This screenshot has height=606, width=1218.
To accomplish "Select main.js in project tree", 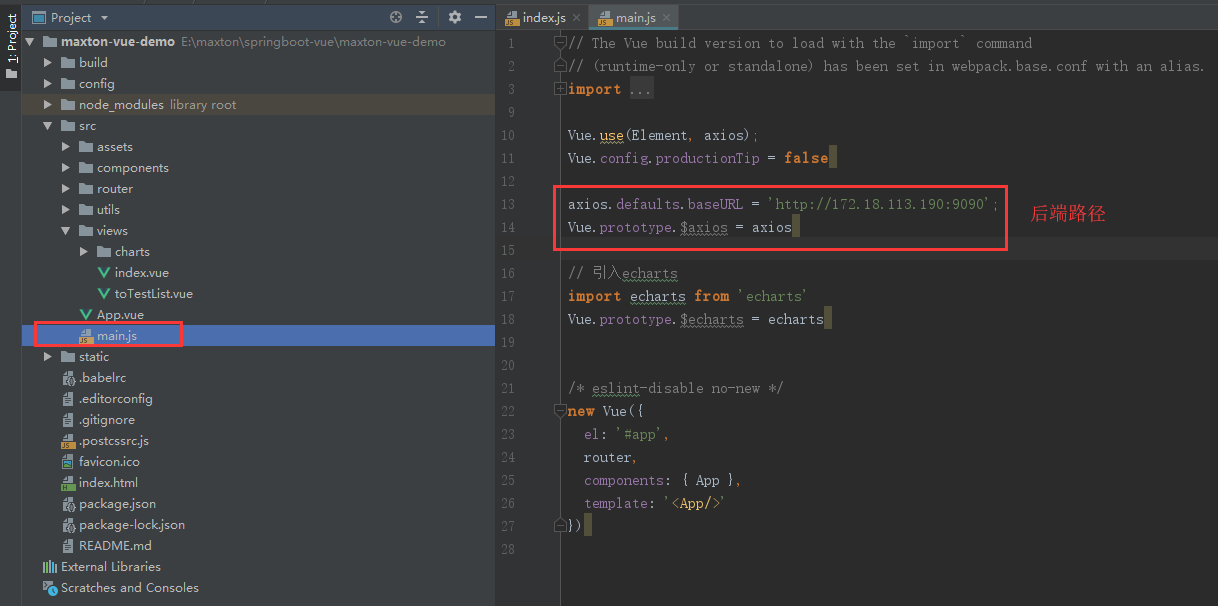I will coord(117,336).
